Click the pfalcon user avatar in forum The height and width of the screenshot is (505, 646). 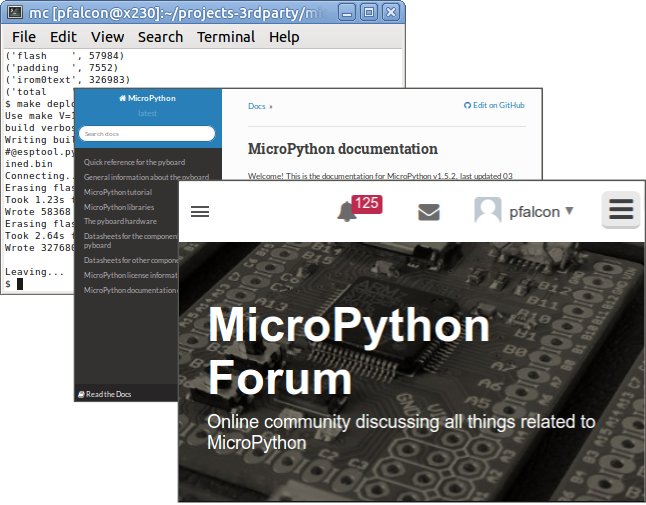pyautogui.click(x=488, y=210)
